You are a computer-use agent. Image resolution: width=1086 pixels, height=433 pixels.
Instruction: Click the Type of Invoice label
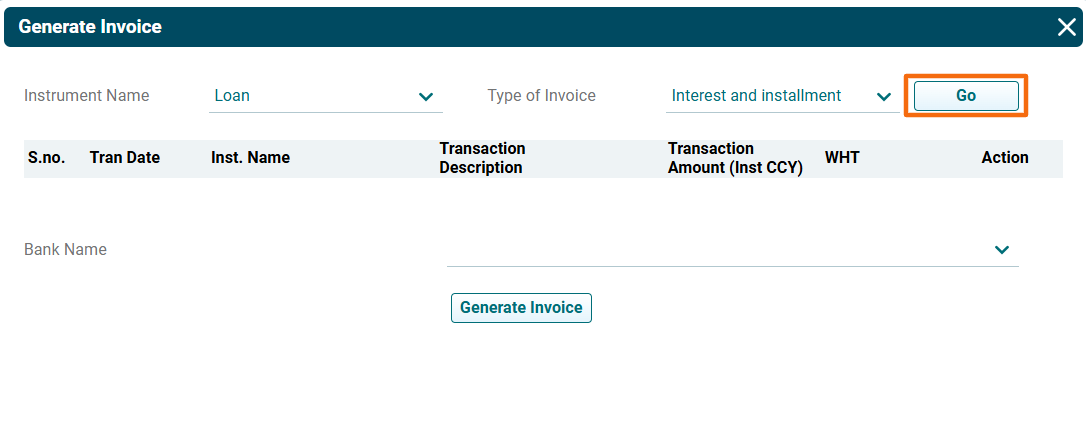coord(541,96)
